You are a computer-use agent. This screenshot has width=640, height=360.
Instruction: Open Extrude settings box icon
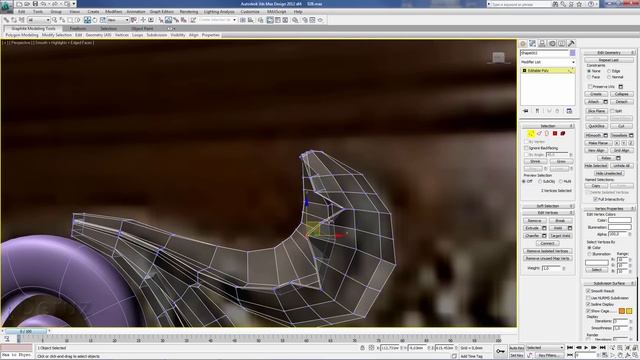[x=544, y=228]
